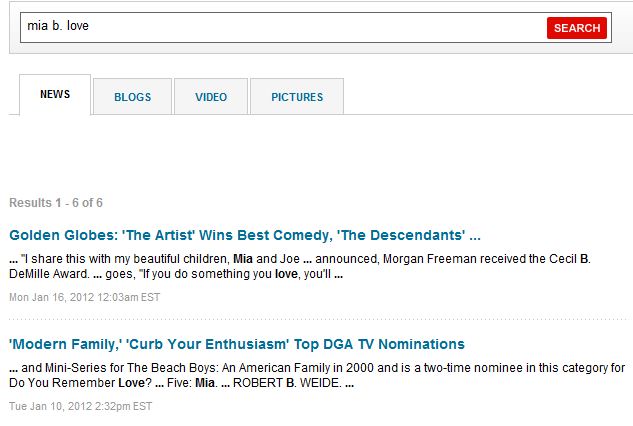633x426 pixels.
Task: Click the bold 'Mia' in the Golden Globes snippet
Action: click(x=243, y=259)
